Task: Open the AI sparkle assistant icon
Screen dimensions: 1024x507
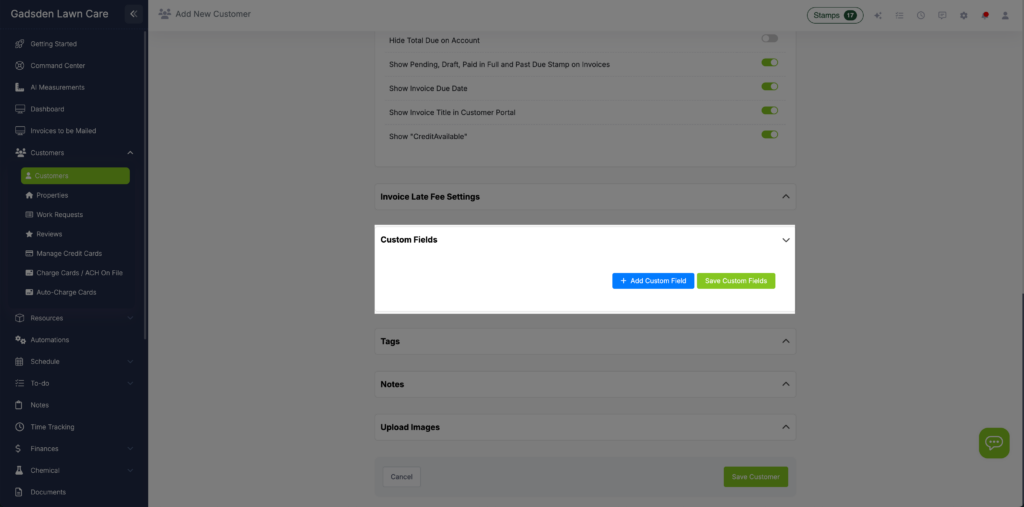Action: click(878, 15)
